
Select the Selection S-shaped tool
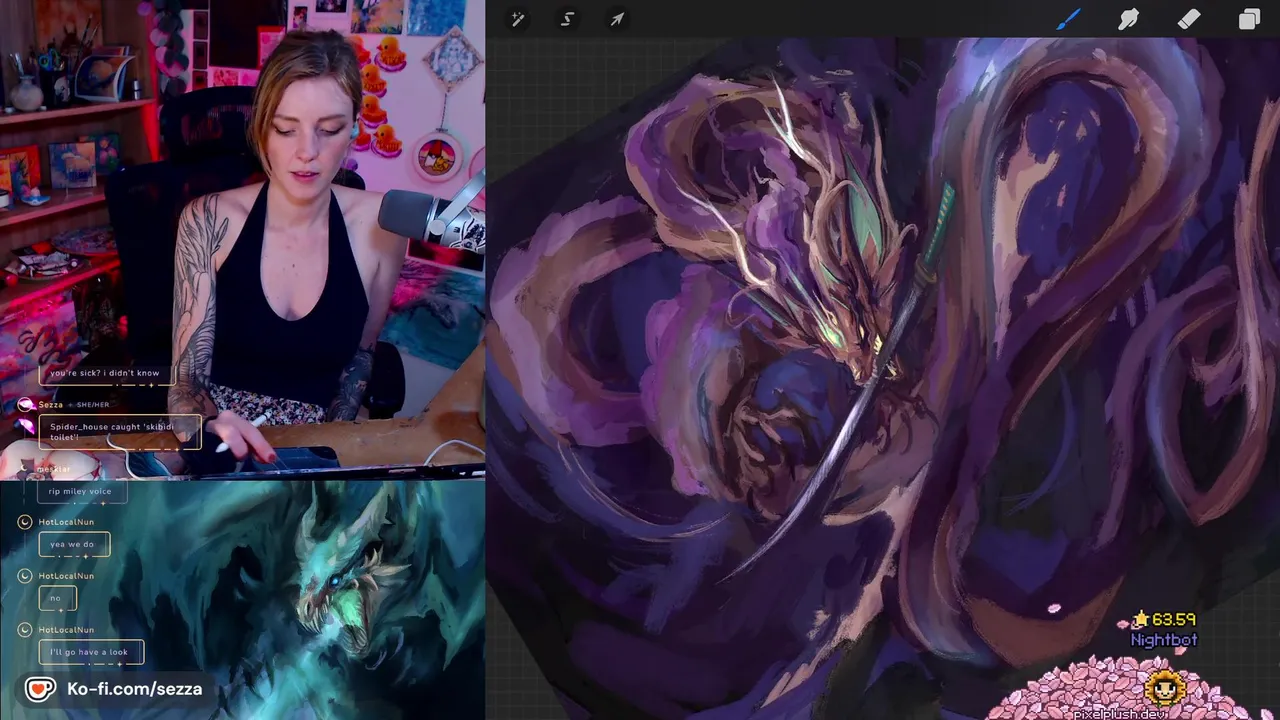coord(567,19)
